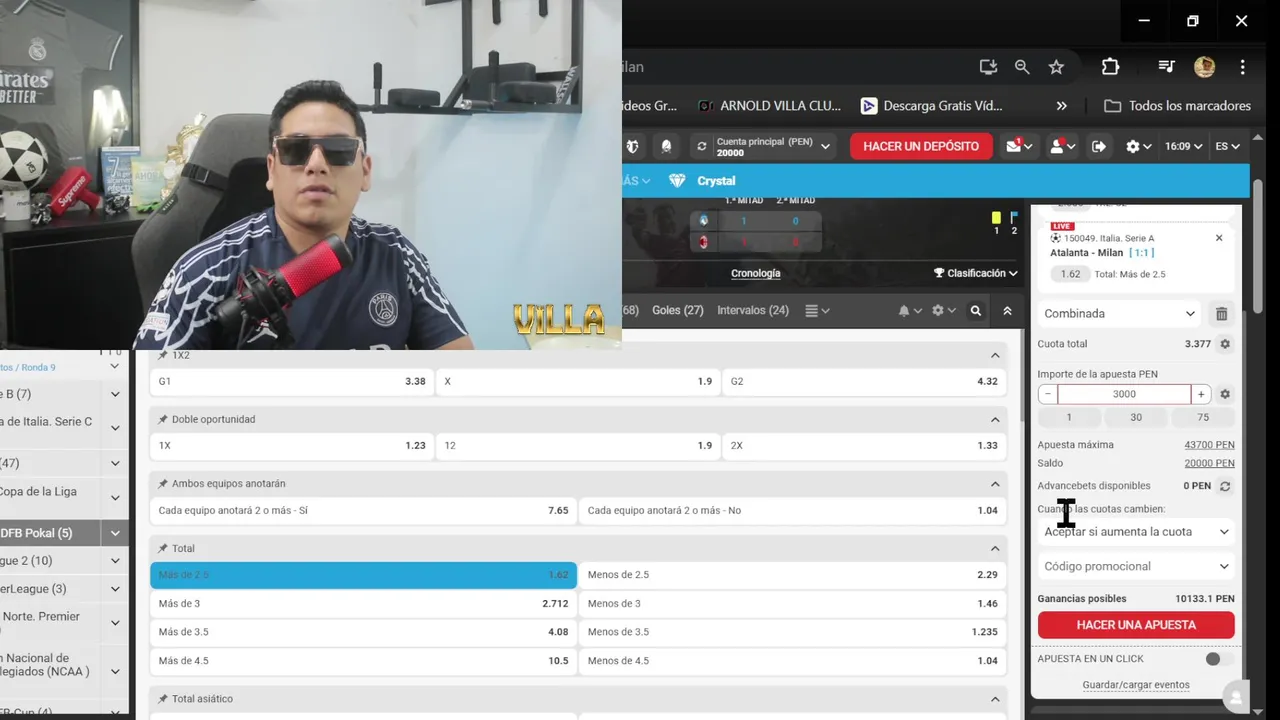Click the refresh icon beside Cuenta principal
Viewport: 1280px width, 720px height.
(702, 146)
